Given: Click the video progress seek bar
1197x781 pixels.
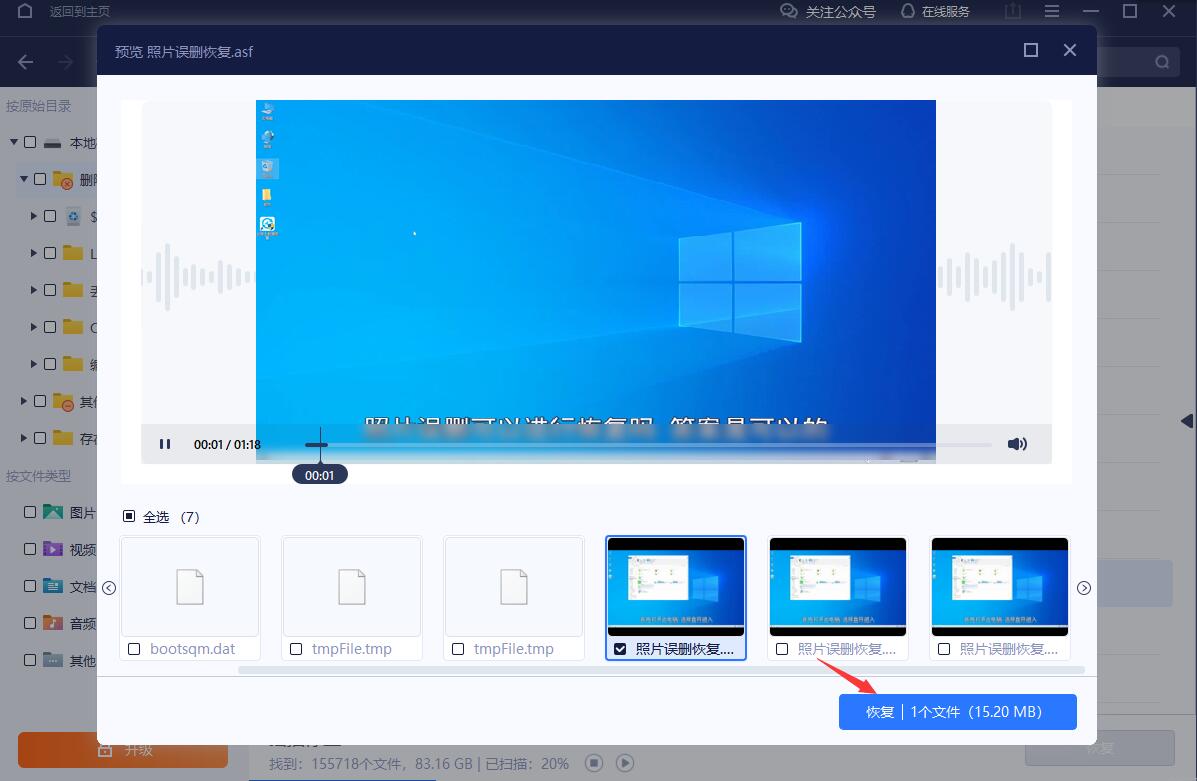Looking at the screenshot, I should click(649, 444).
